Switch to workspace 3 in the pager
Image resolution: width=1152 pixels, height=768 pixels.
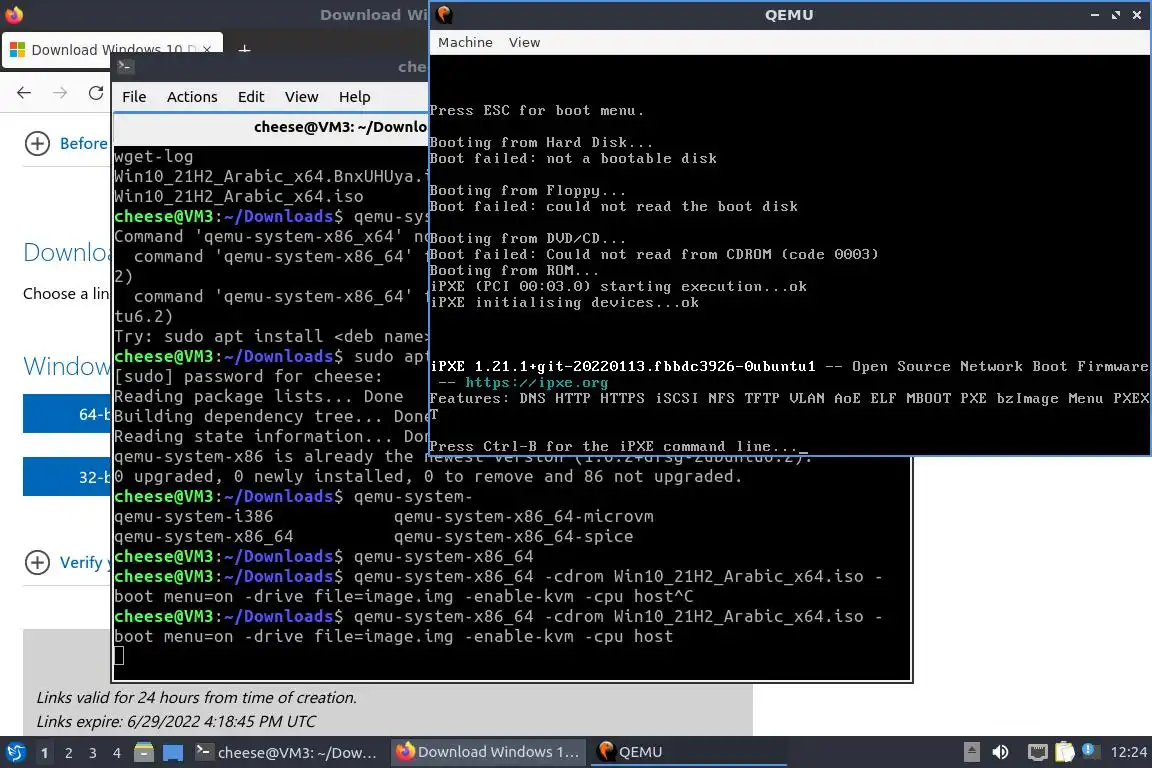pos(93,753)
